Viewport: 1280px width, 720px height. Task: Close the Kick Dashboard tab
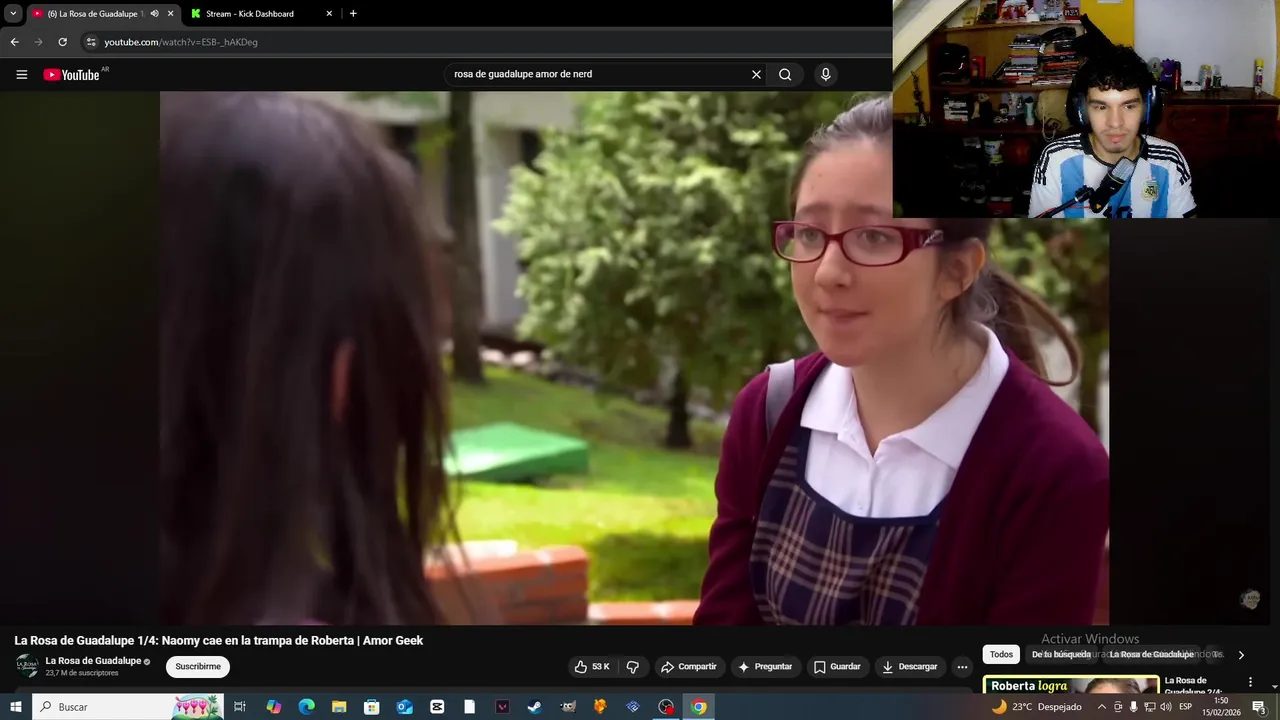(x=329, y=13)
